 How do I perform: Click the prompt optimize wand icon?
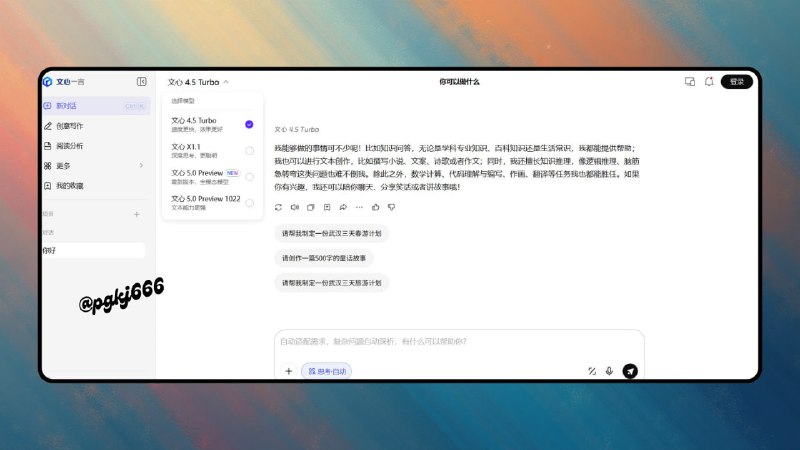(x=592, y=371)
